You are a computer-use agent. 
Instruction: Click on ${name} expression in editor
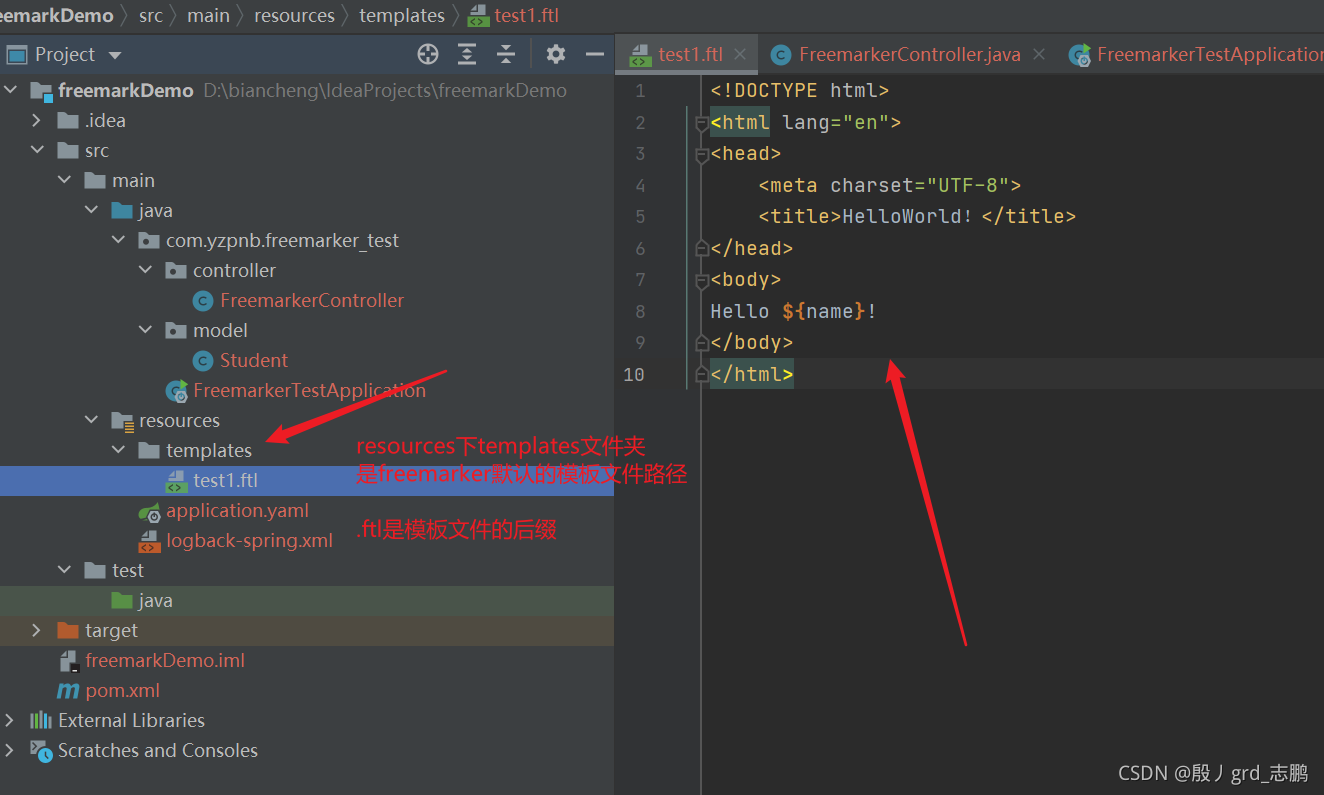[824, 311]
